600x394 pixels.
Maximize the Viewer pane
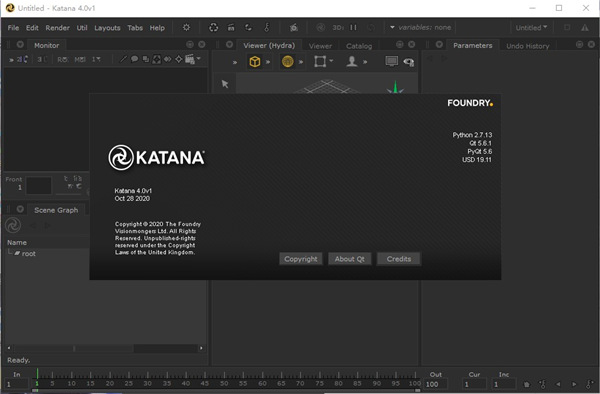point(399,44)
